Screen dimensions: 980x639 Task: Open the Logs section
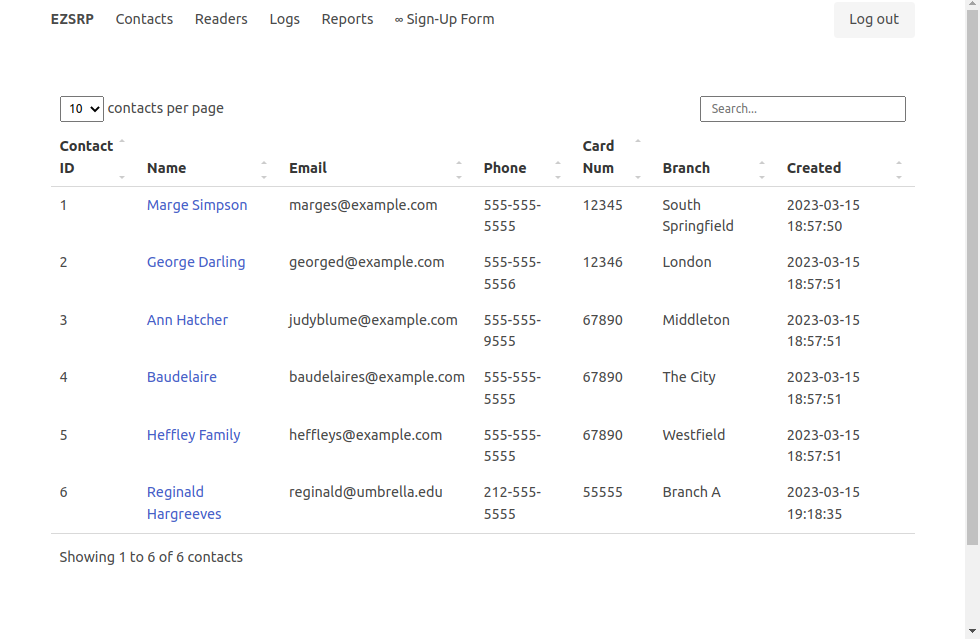[x=284, y=18]
